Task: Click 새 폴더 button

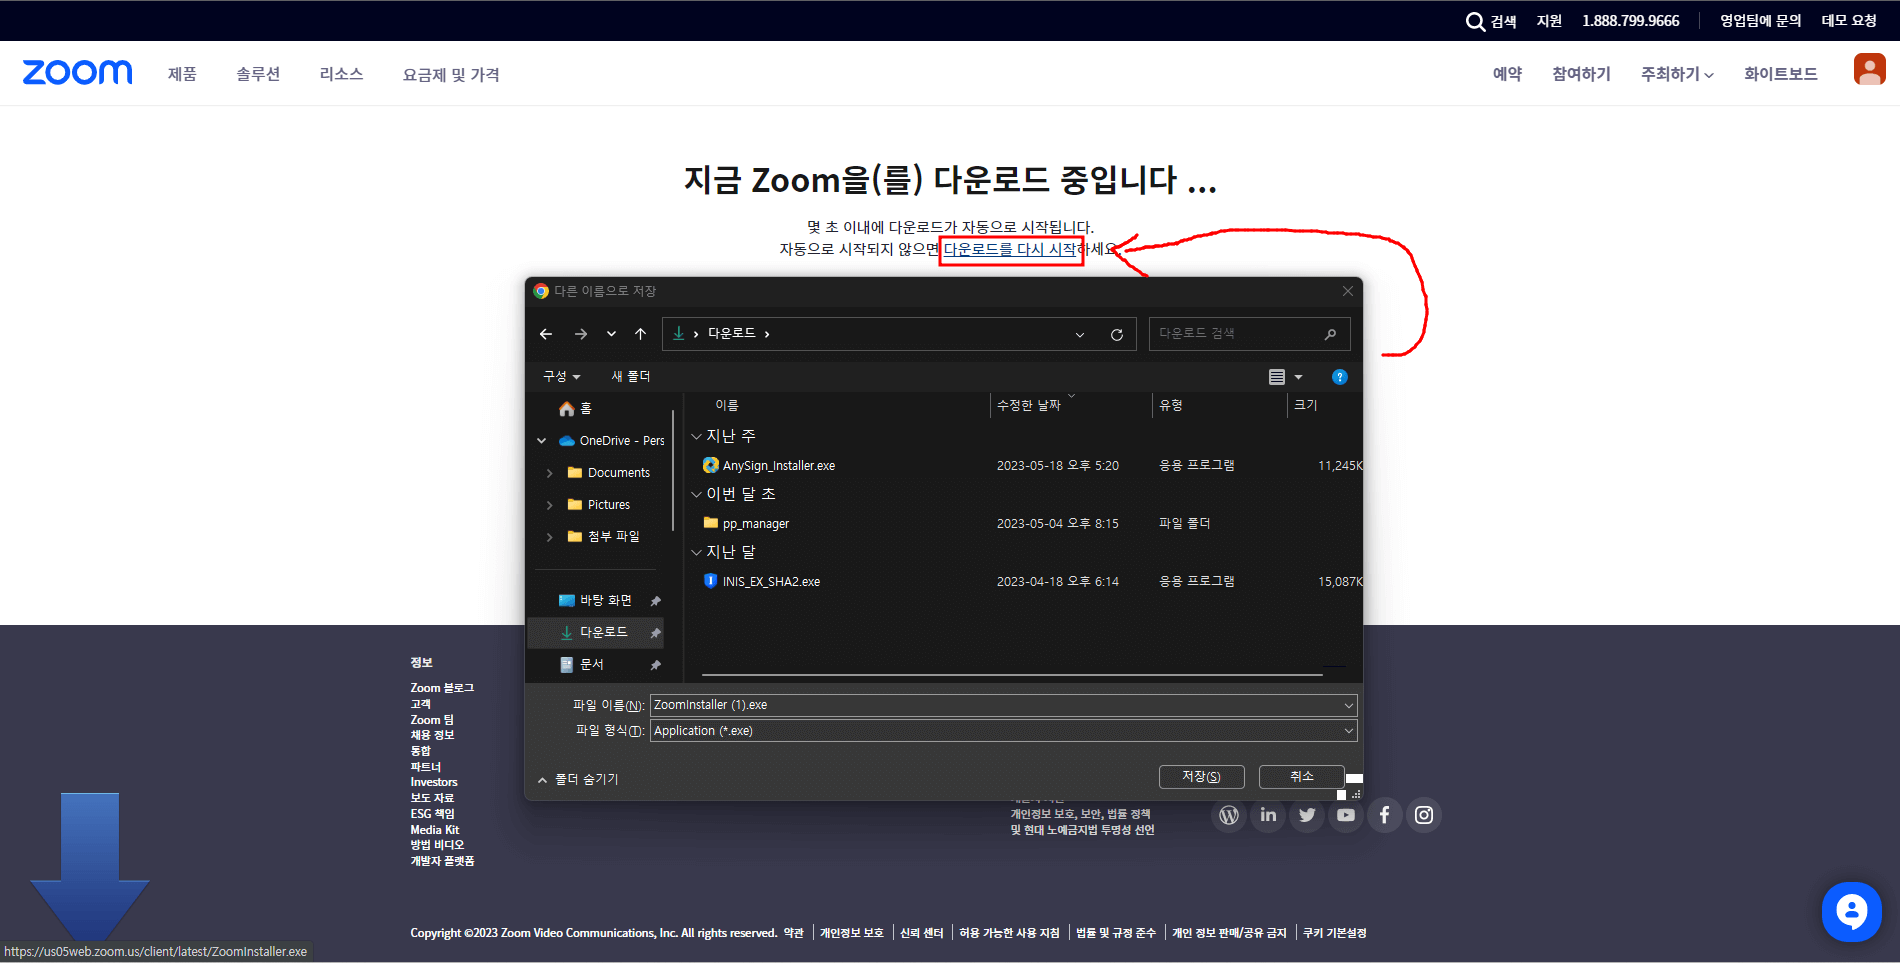Action: click(631, 376)
